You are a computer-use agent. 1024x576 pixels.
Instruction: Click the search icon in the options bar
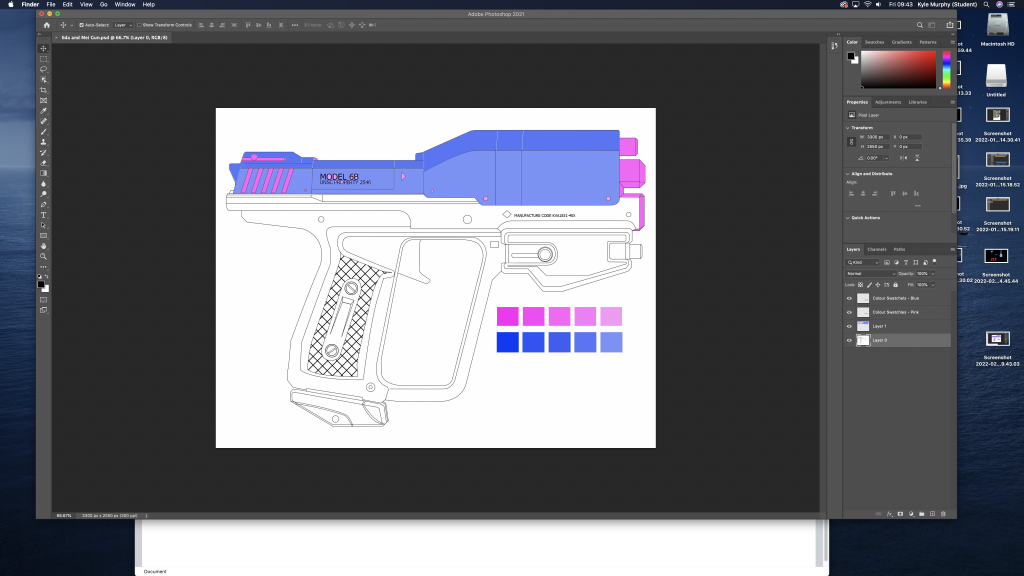920,25
